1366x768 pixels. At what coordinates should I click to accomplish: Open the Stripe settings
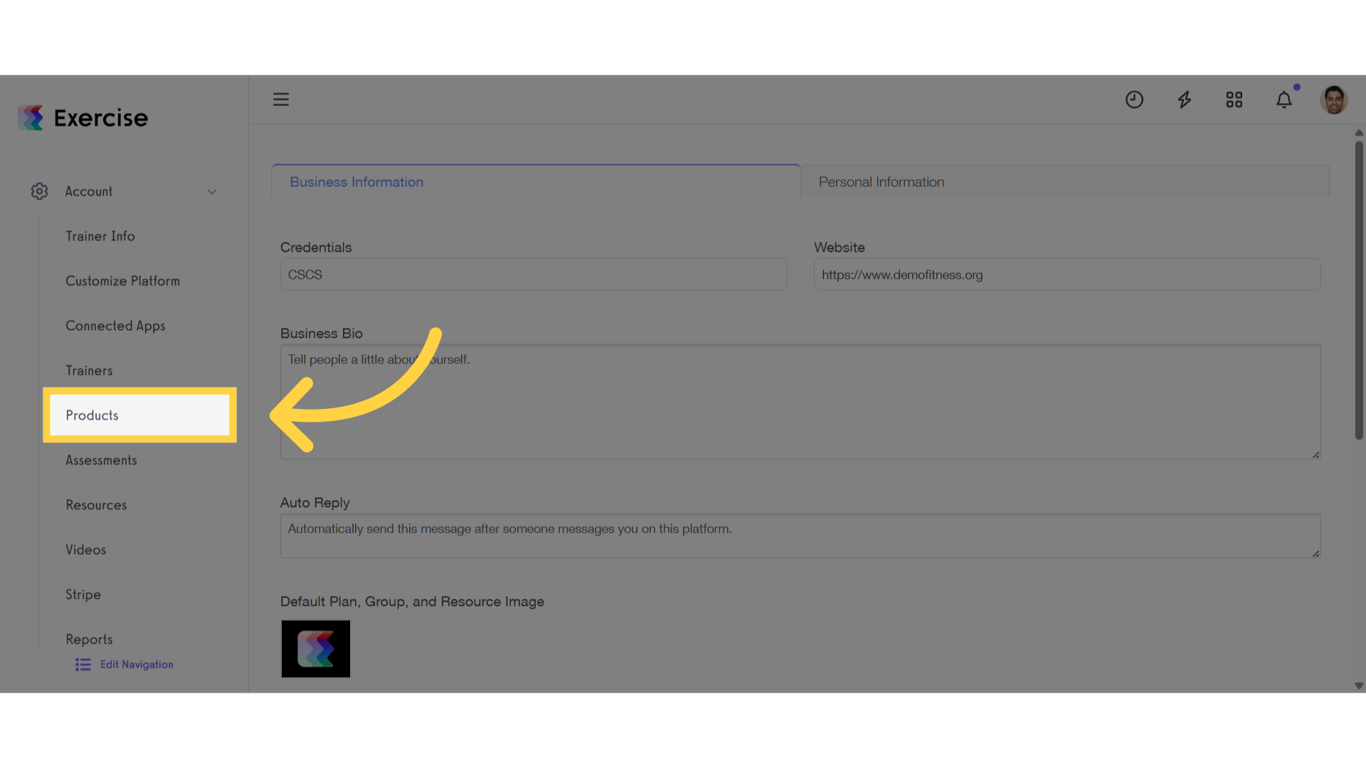[x=83, y=594]
